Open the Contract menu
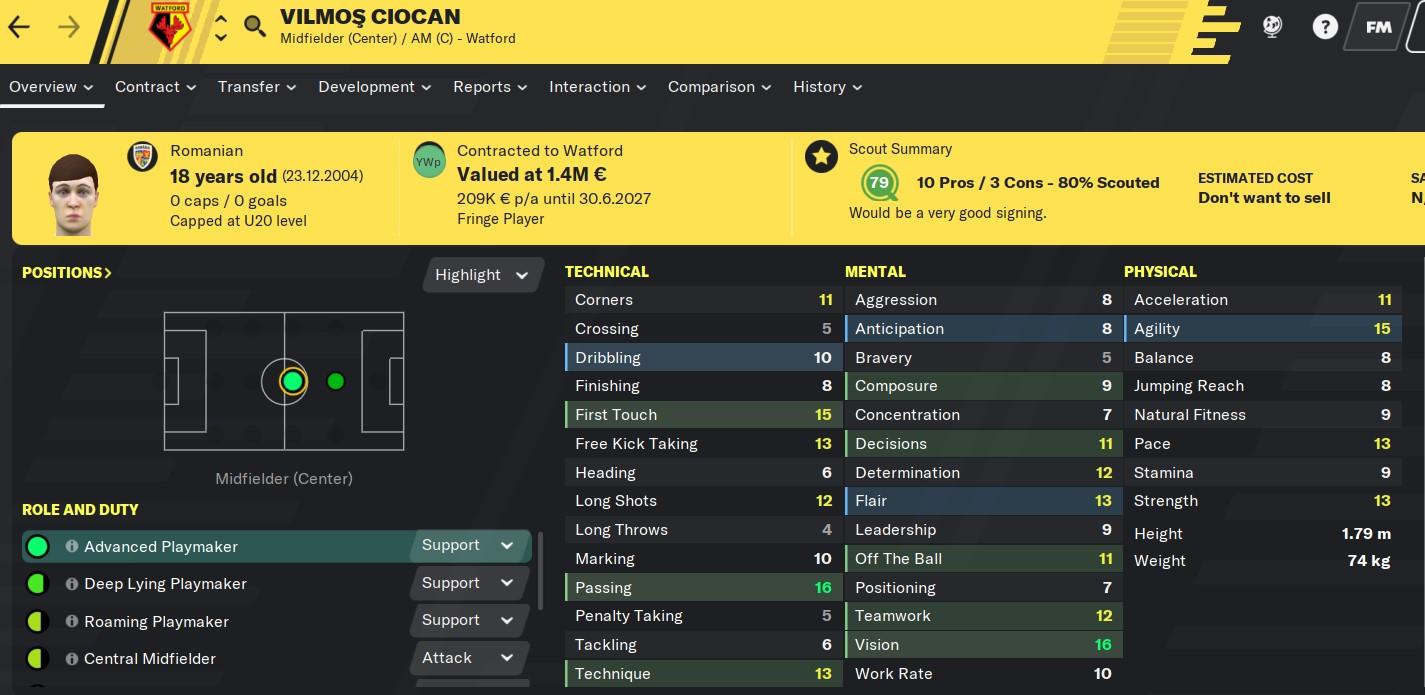1425x695 pixels. click(155, 87)
